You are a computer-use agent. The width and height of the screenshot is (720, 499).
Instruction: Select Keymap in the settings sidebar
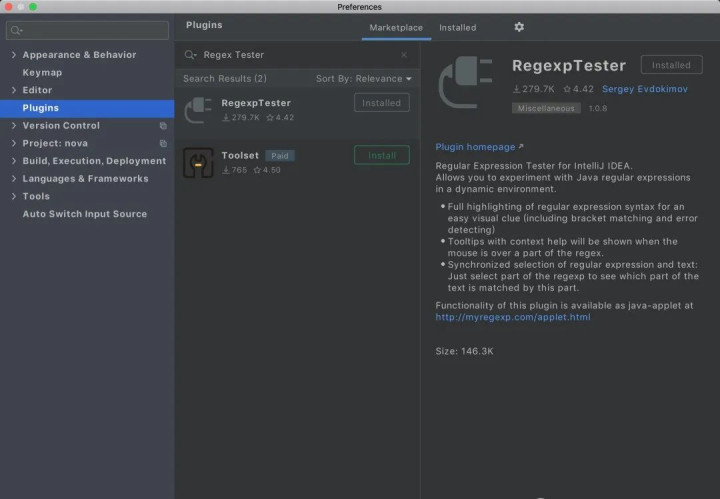42,73
